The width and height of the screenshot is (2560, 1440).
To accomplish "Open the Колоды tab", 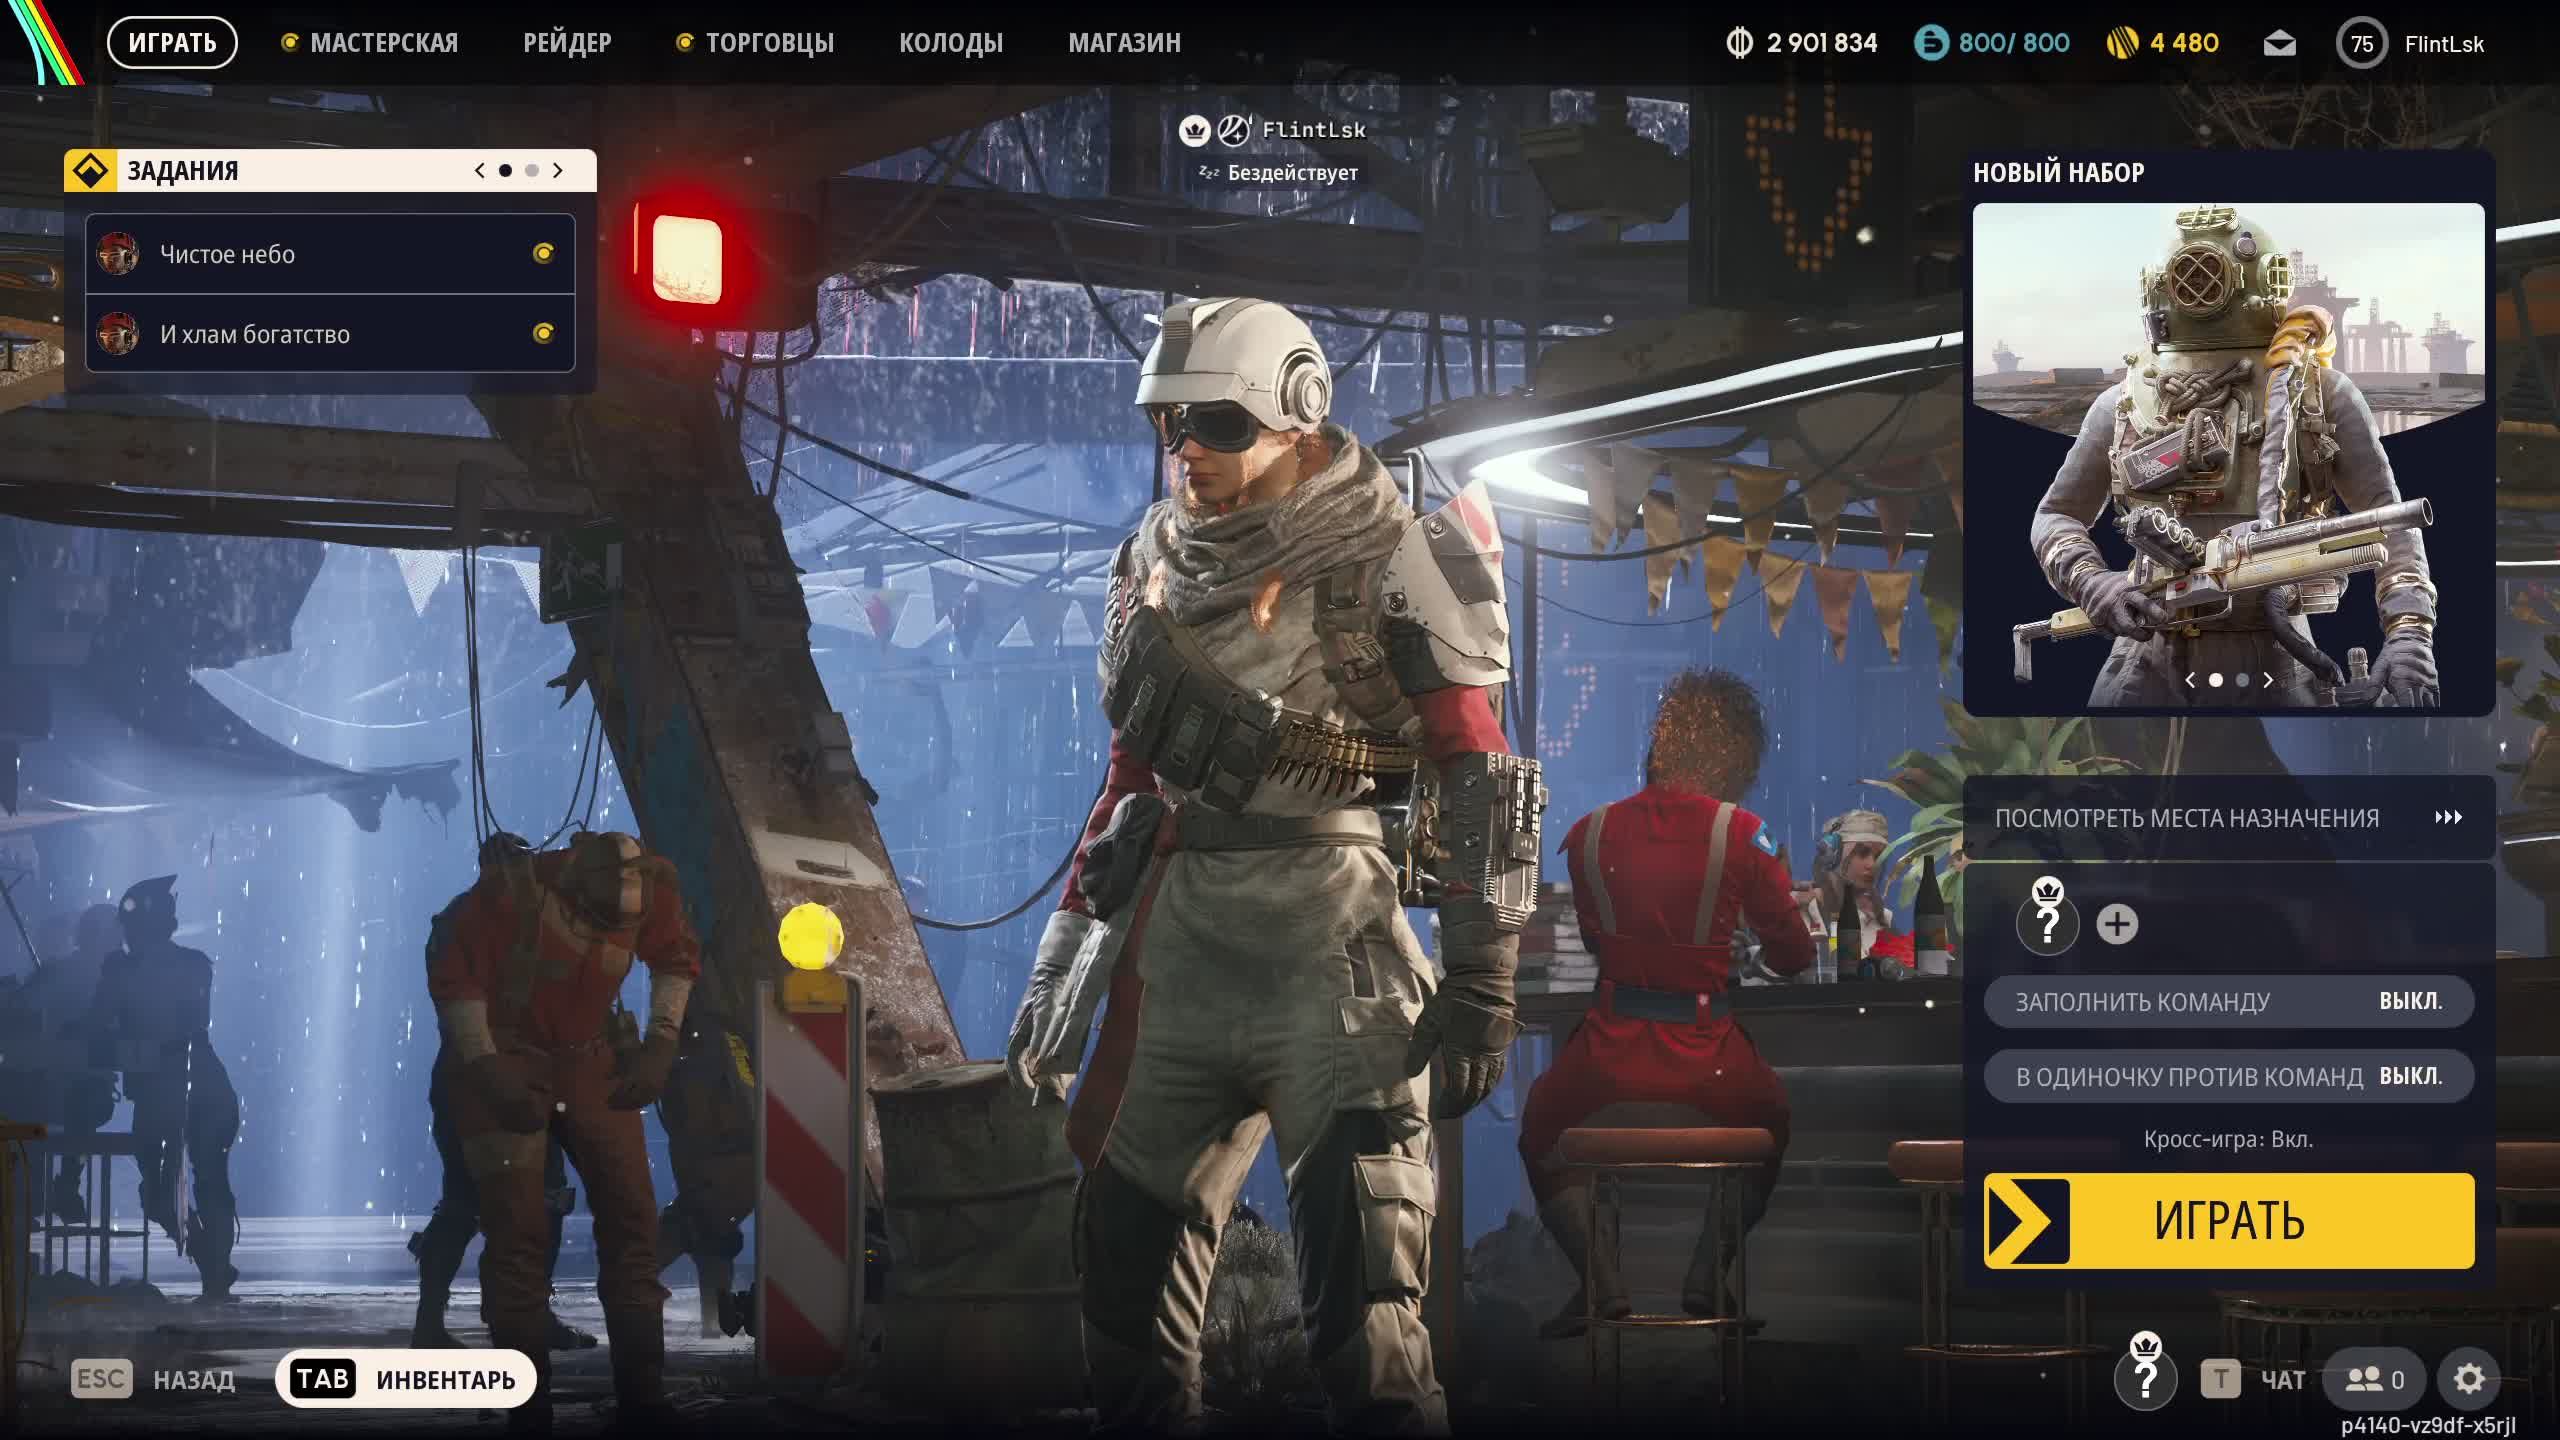I will point(951,43).
